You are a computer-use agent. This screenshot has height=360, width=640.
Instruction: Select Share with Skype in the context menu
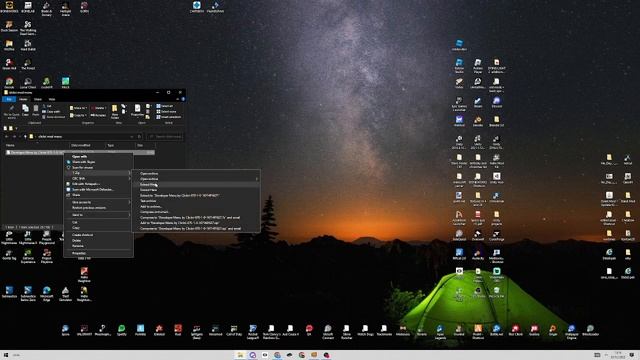click(98, 162)
